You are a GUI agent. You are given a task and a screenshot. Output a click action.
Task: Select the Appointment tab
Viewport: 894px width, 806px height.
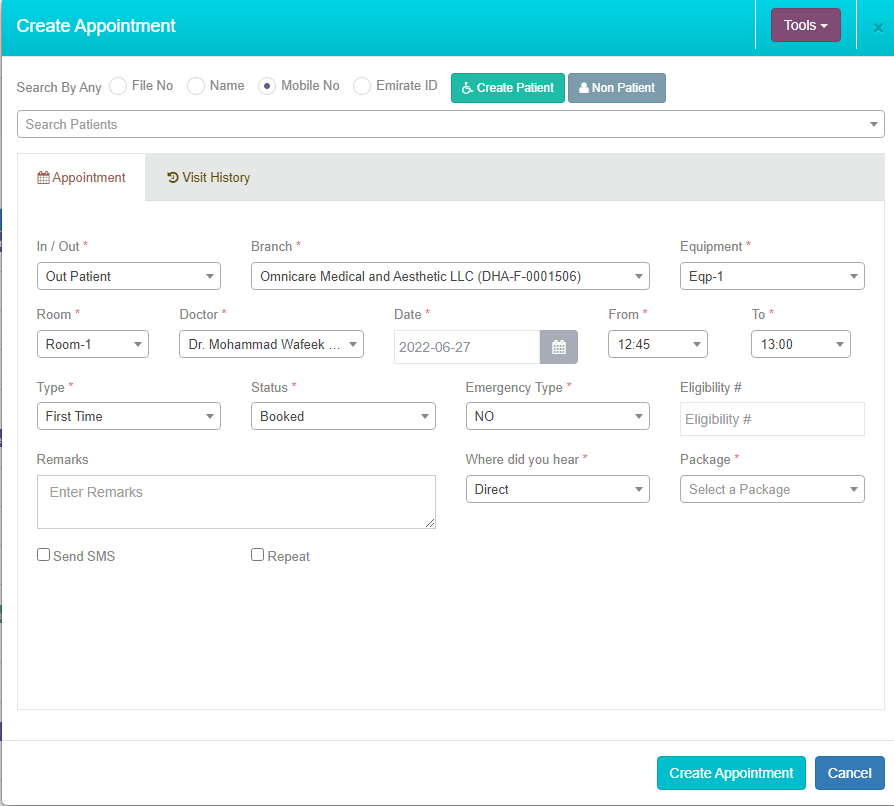pyautogui.click(x=82, y=177)
